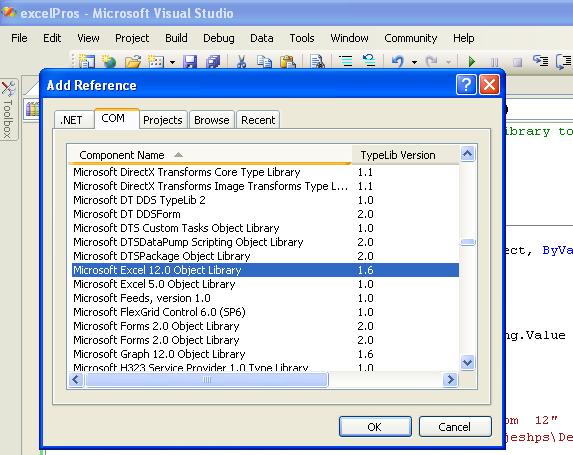The width and height of the screenshot is (573, 455).
Task: Click the green Start Debugging play icon
Action: 472,61
